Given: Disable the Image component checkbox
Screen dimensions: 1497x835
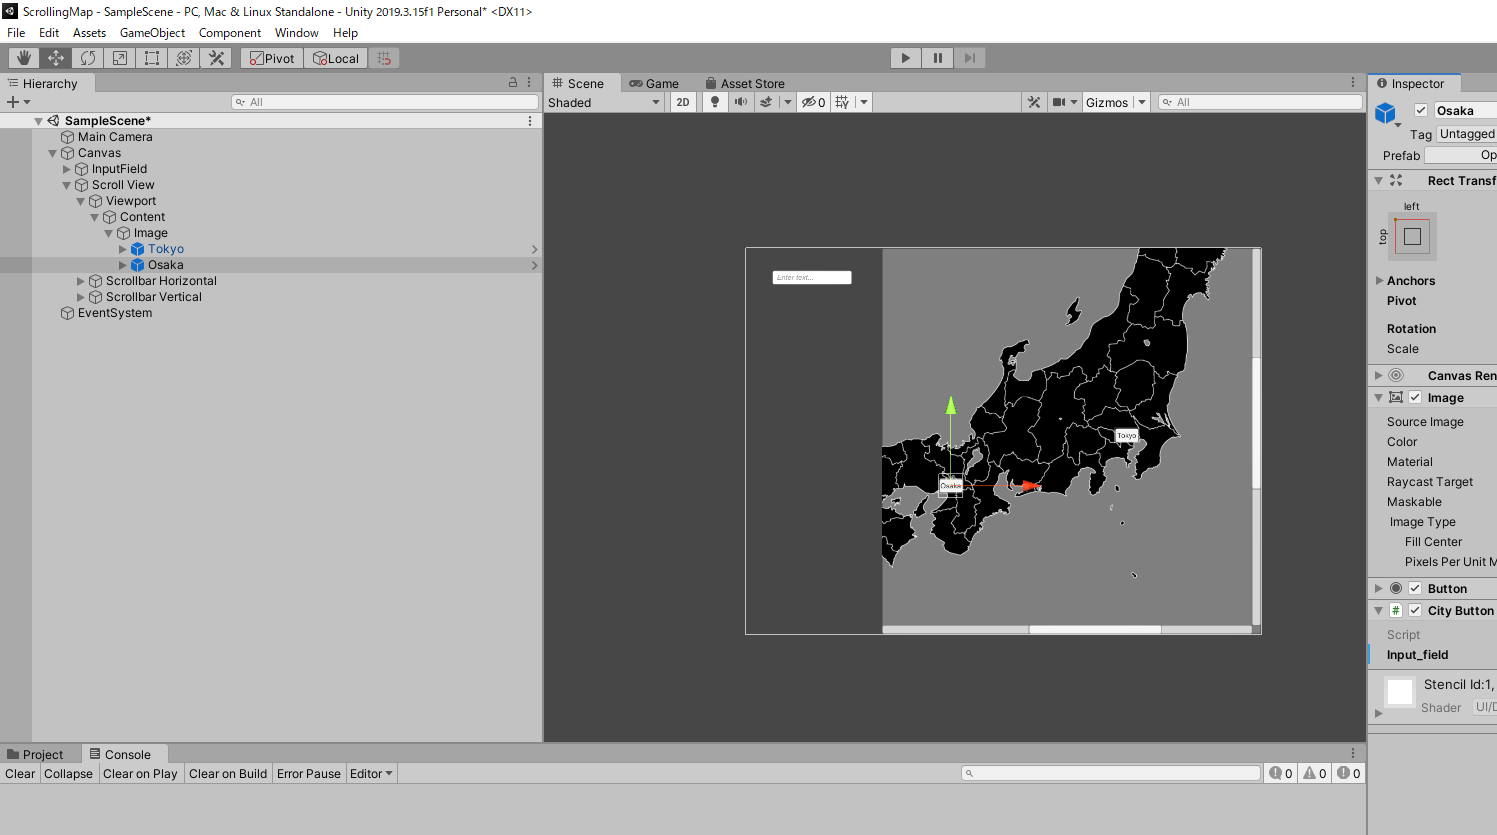Looking at the screenshot, I should (1415, 397).
